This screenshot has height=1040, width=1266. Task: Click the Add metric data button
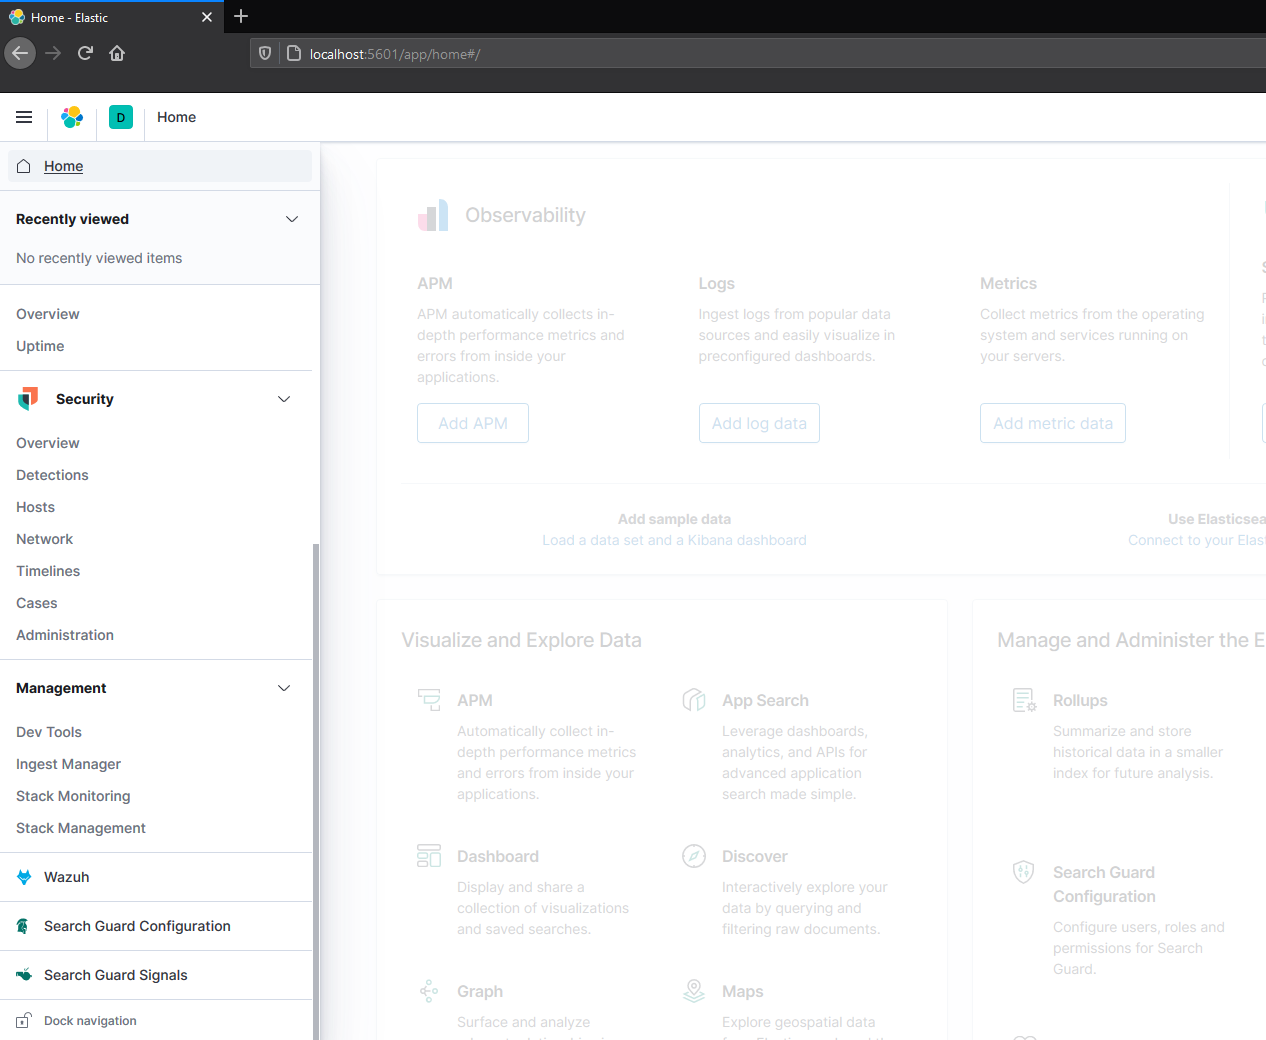(x=1053, y=423)
